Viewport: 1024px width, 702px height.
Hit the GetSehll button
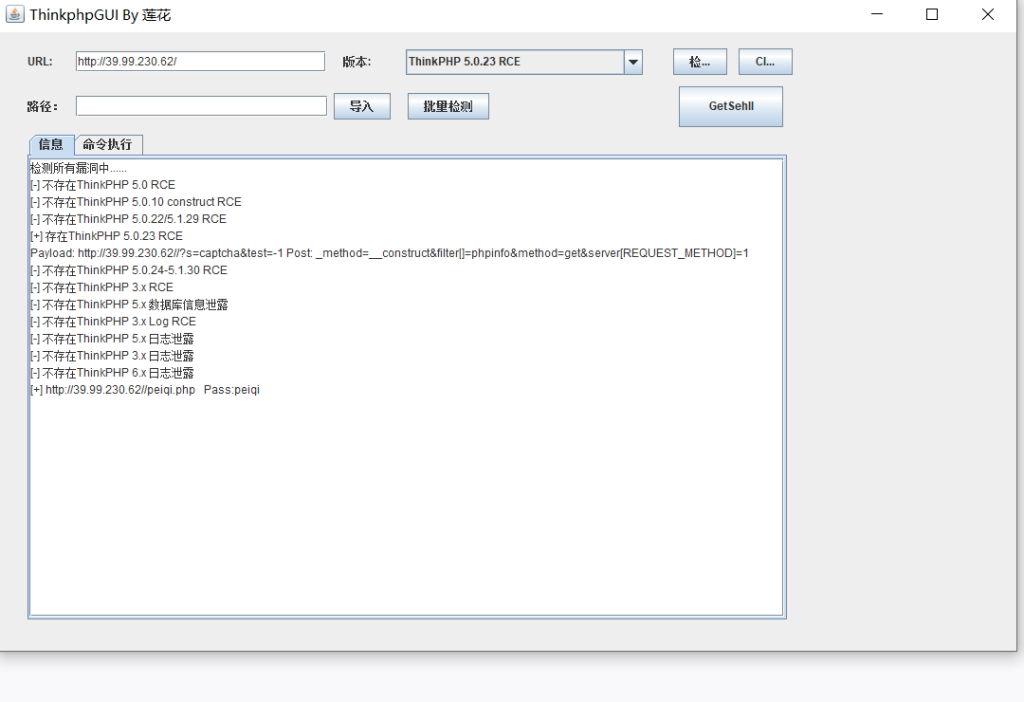[x=730, y=106]
